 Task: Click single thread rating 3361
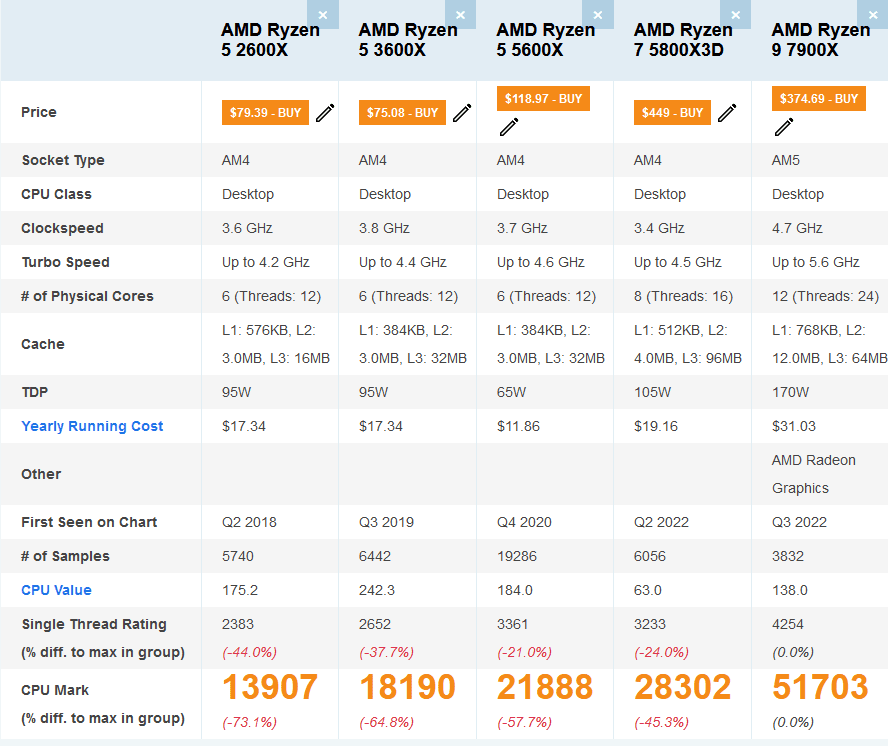(x=513, y=624)
